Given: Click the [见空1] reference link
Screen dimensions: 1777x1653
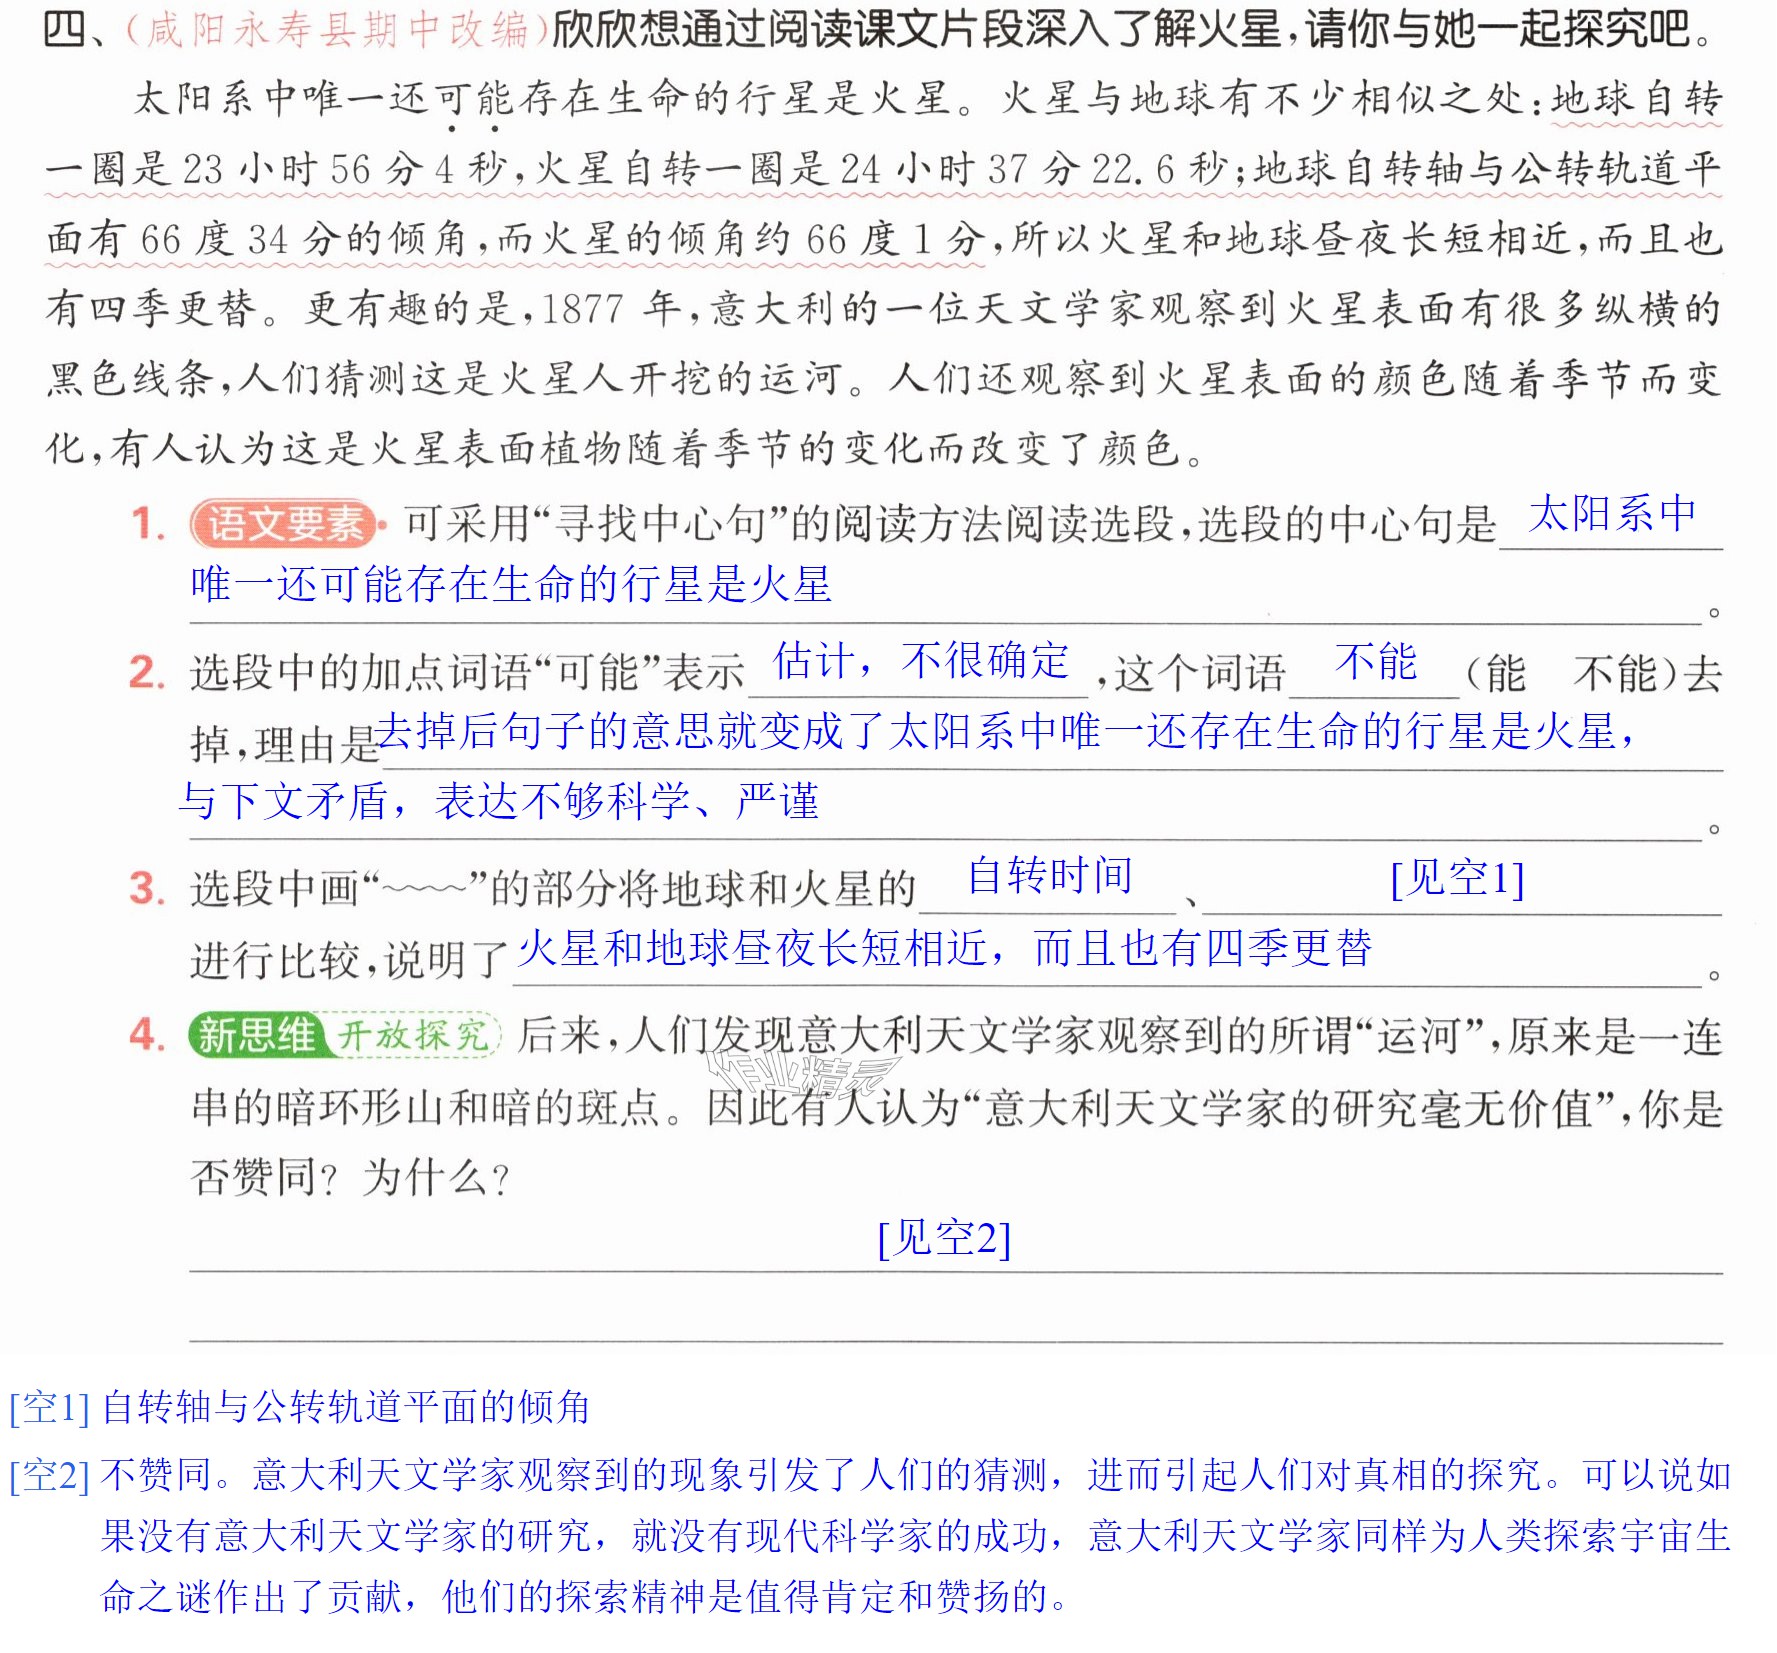Looking at the screenshot, I should (1457, 878).
